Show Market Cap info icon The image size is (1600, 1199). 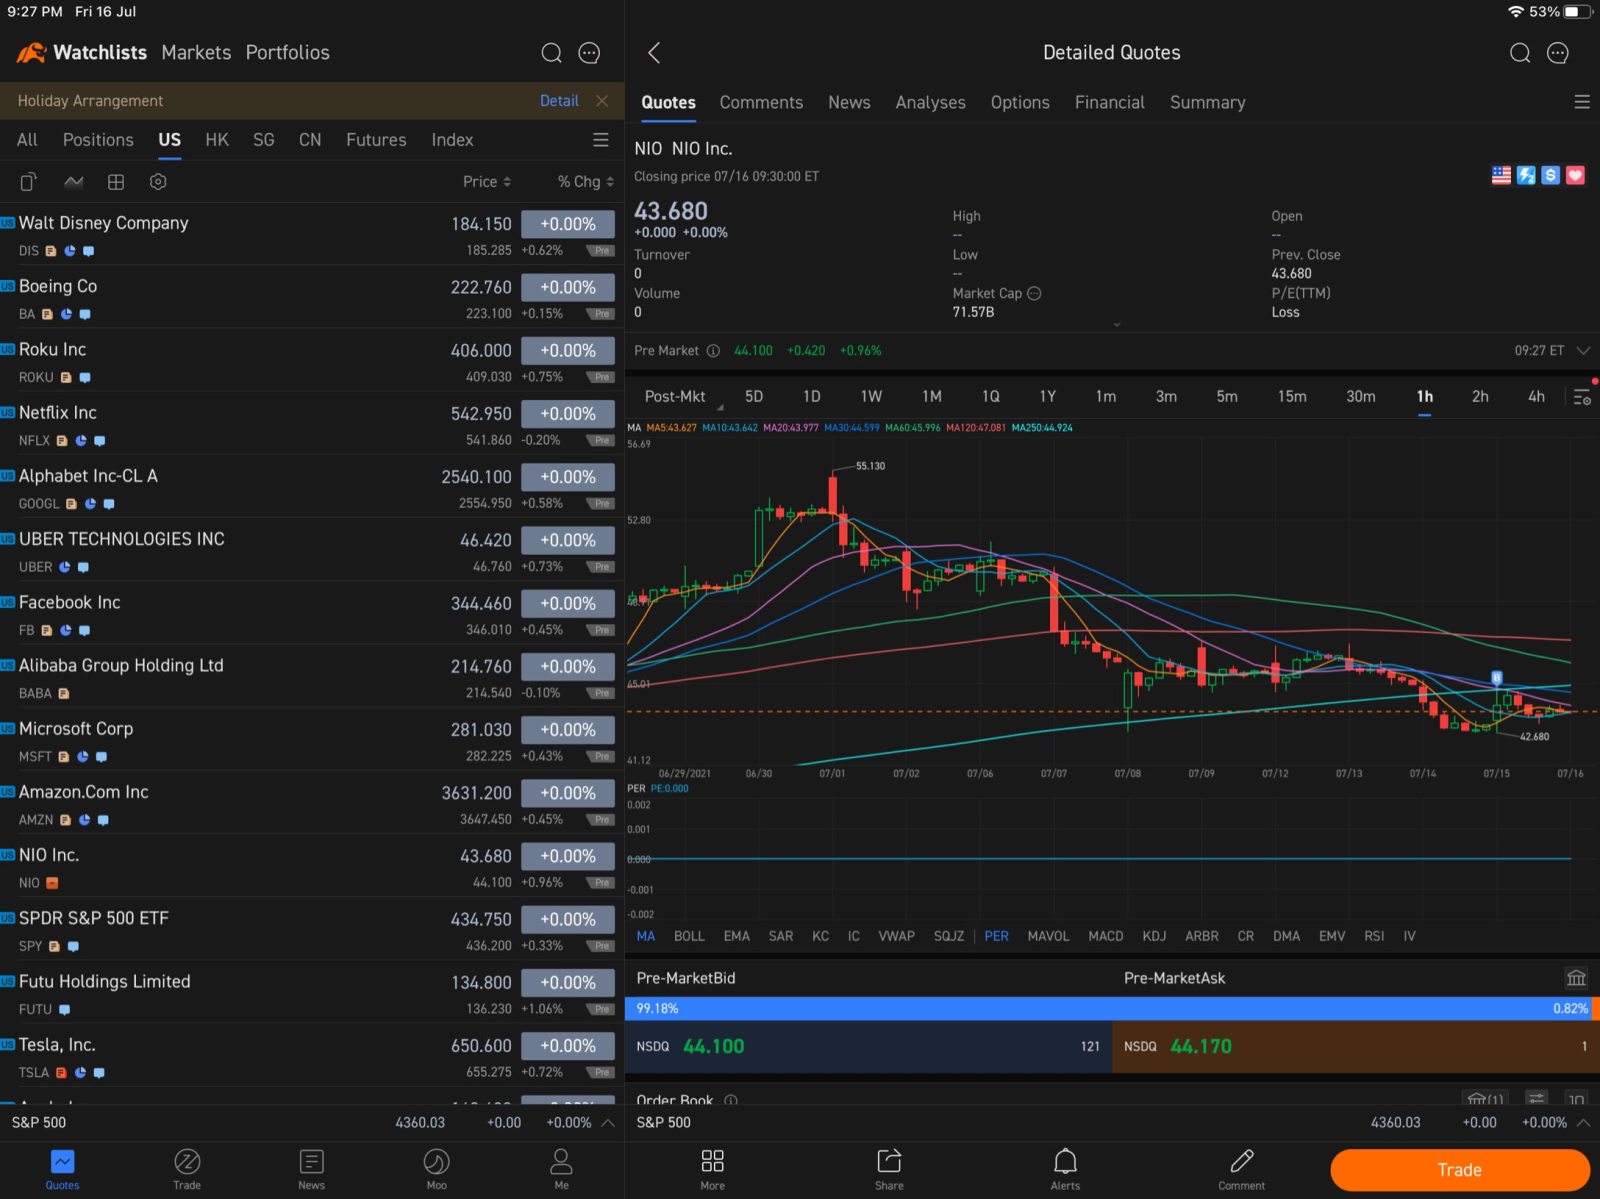(1034, 293)
